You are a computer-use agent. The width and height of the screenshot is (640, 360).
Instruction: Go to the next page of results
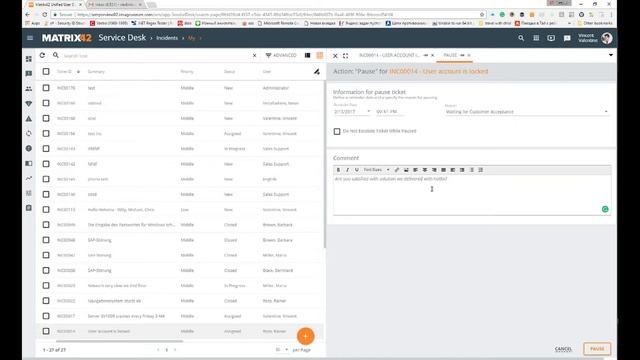click(x=176, y=350)
